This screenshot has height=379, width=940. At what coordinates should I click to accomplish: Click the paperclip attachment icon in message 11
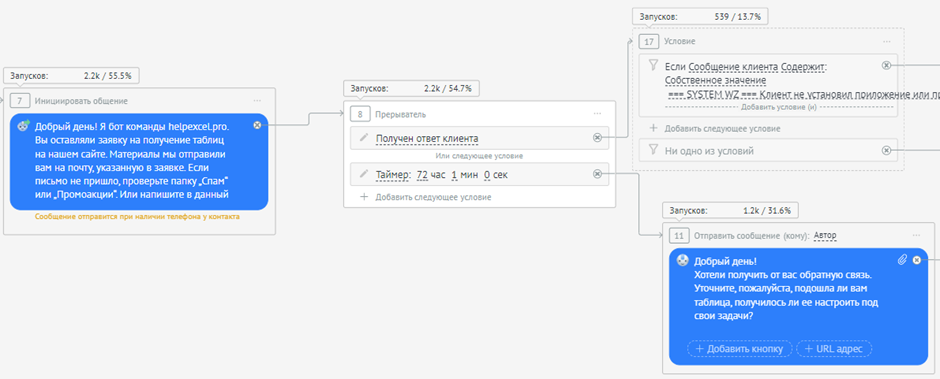click(x=901, y=260)
